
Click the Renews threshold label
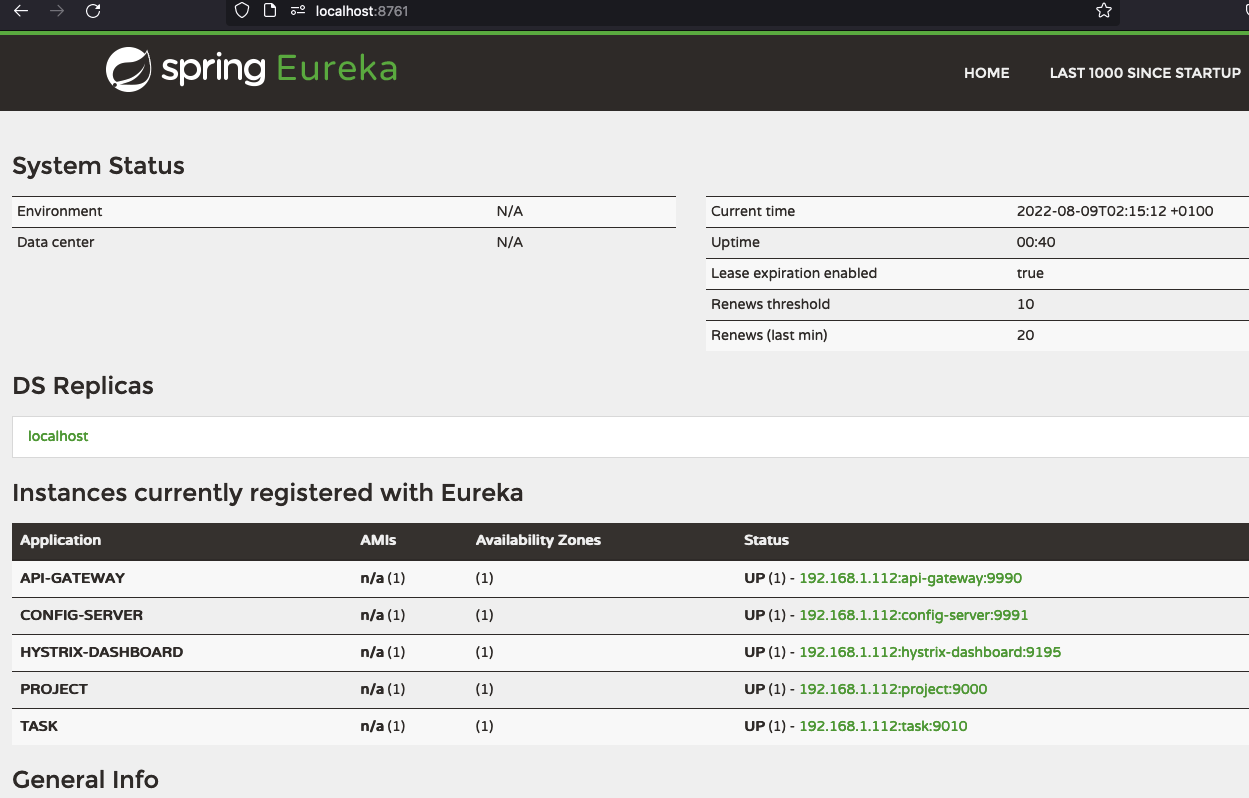770,304
